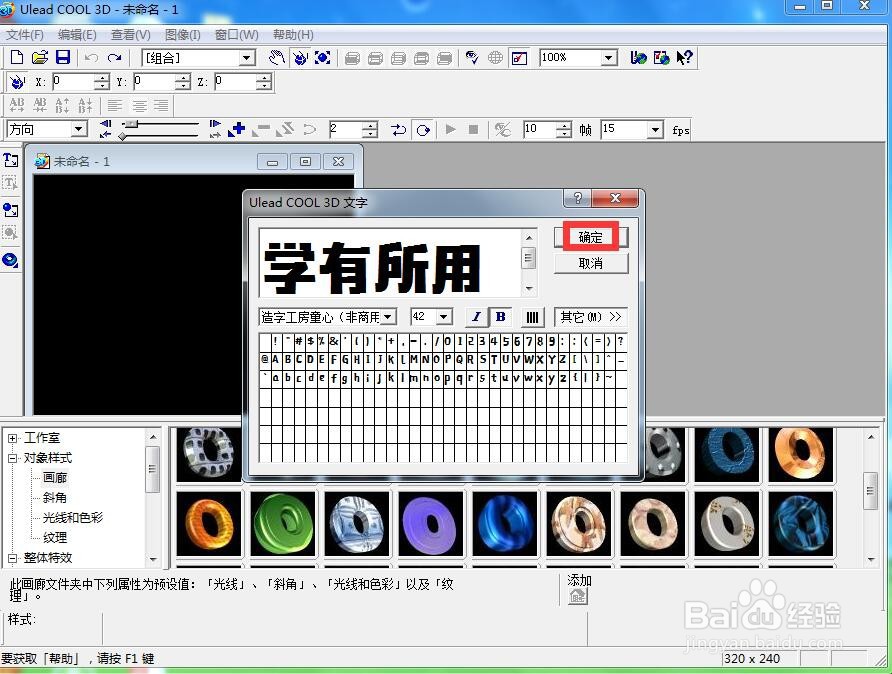Open the 帮助(H) menu
The image size is (892, 674).
[x=293, y=35]
